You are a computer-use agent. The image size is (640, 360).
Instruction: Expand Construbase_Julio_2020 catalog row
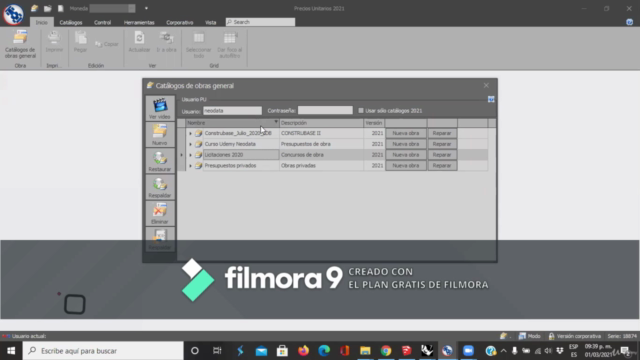[x=190, y=133]
